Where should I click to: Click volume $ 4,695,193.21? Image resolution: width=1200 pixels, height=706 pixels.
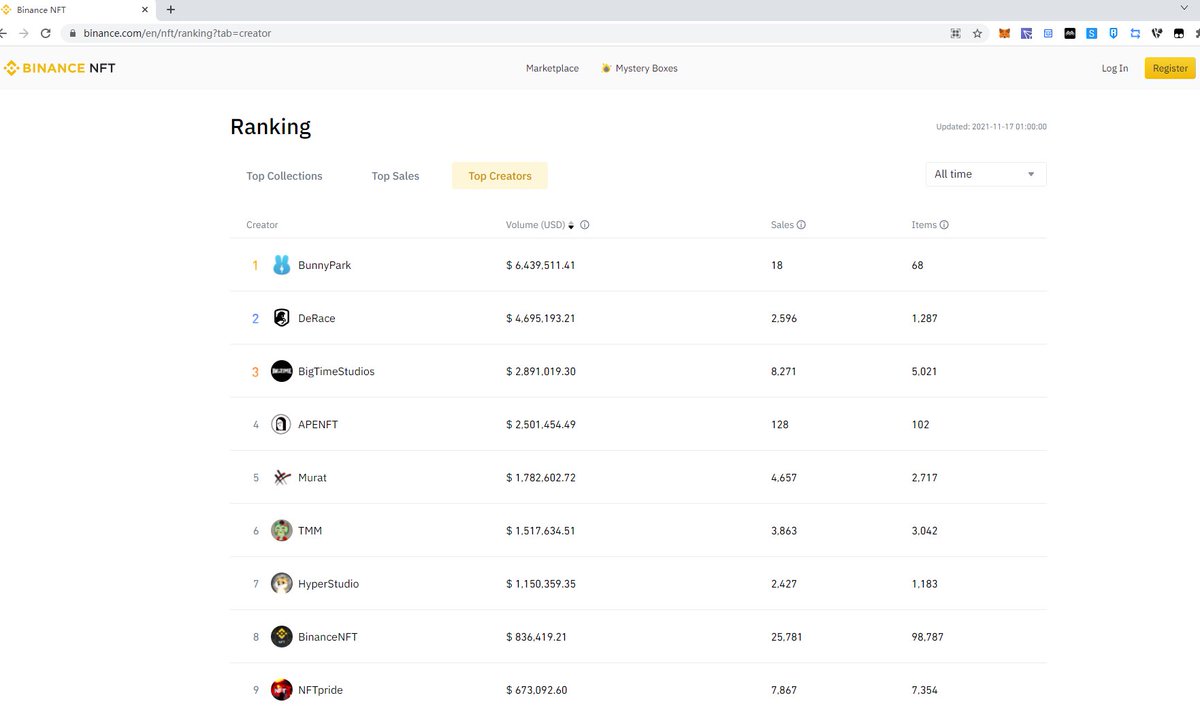(541, 318)
